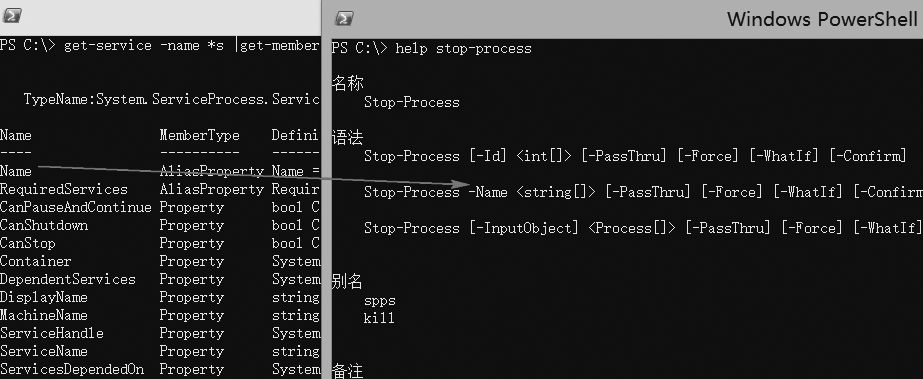Click the 别名 section heading
The width and height of the screenshot is (923, 379).
(x=347, y=282)
